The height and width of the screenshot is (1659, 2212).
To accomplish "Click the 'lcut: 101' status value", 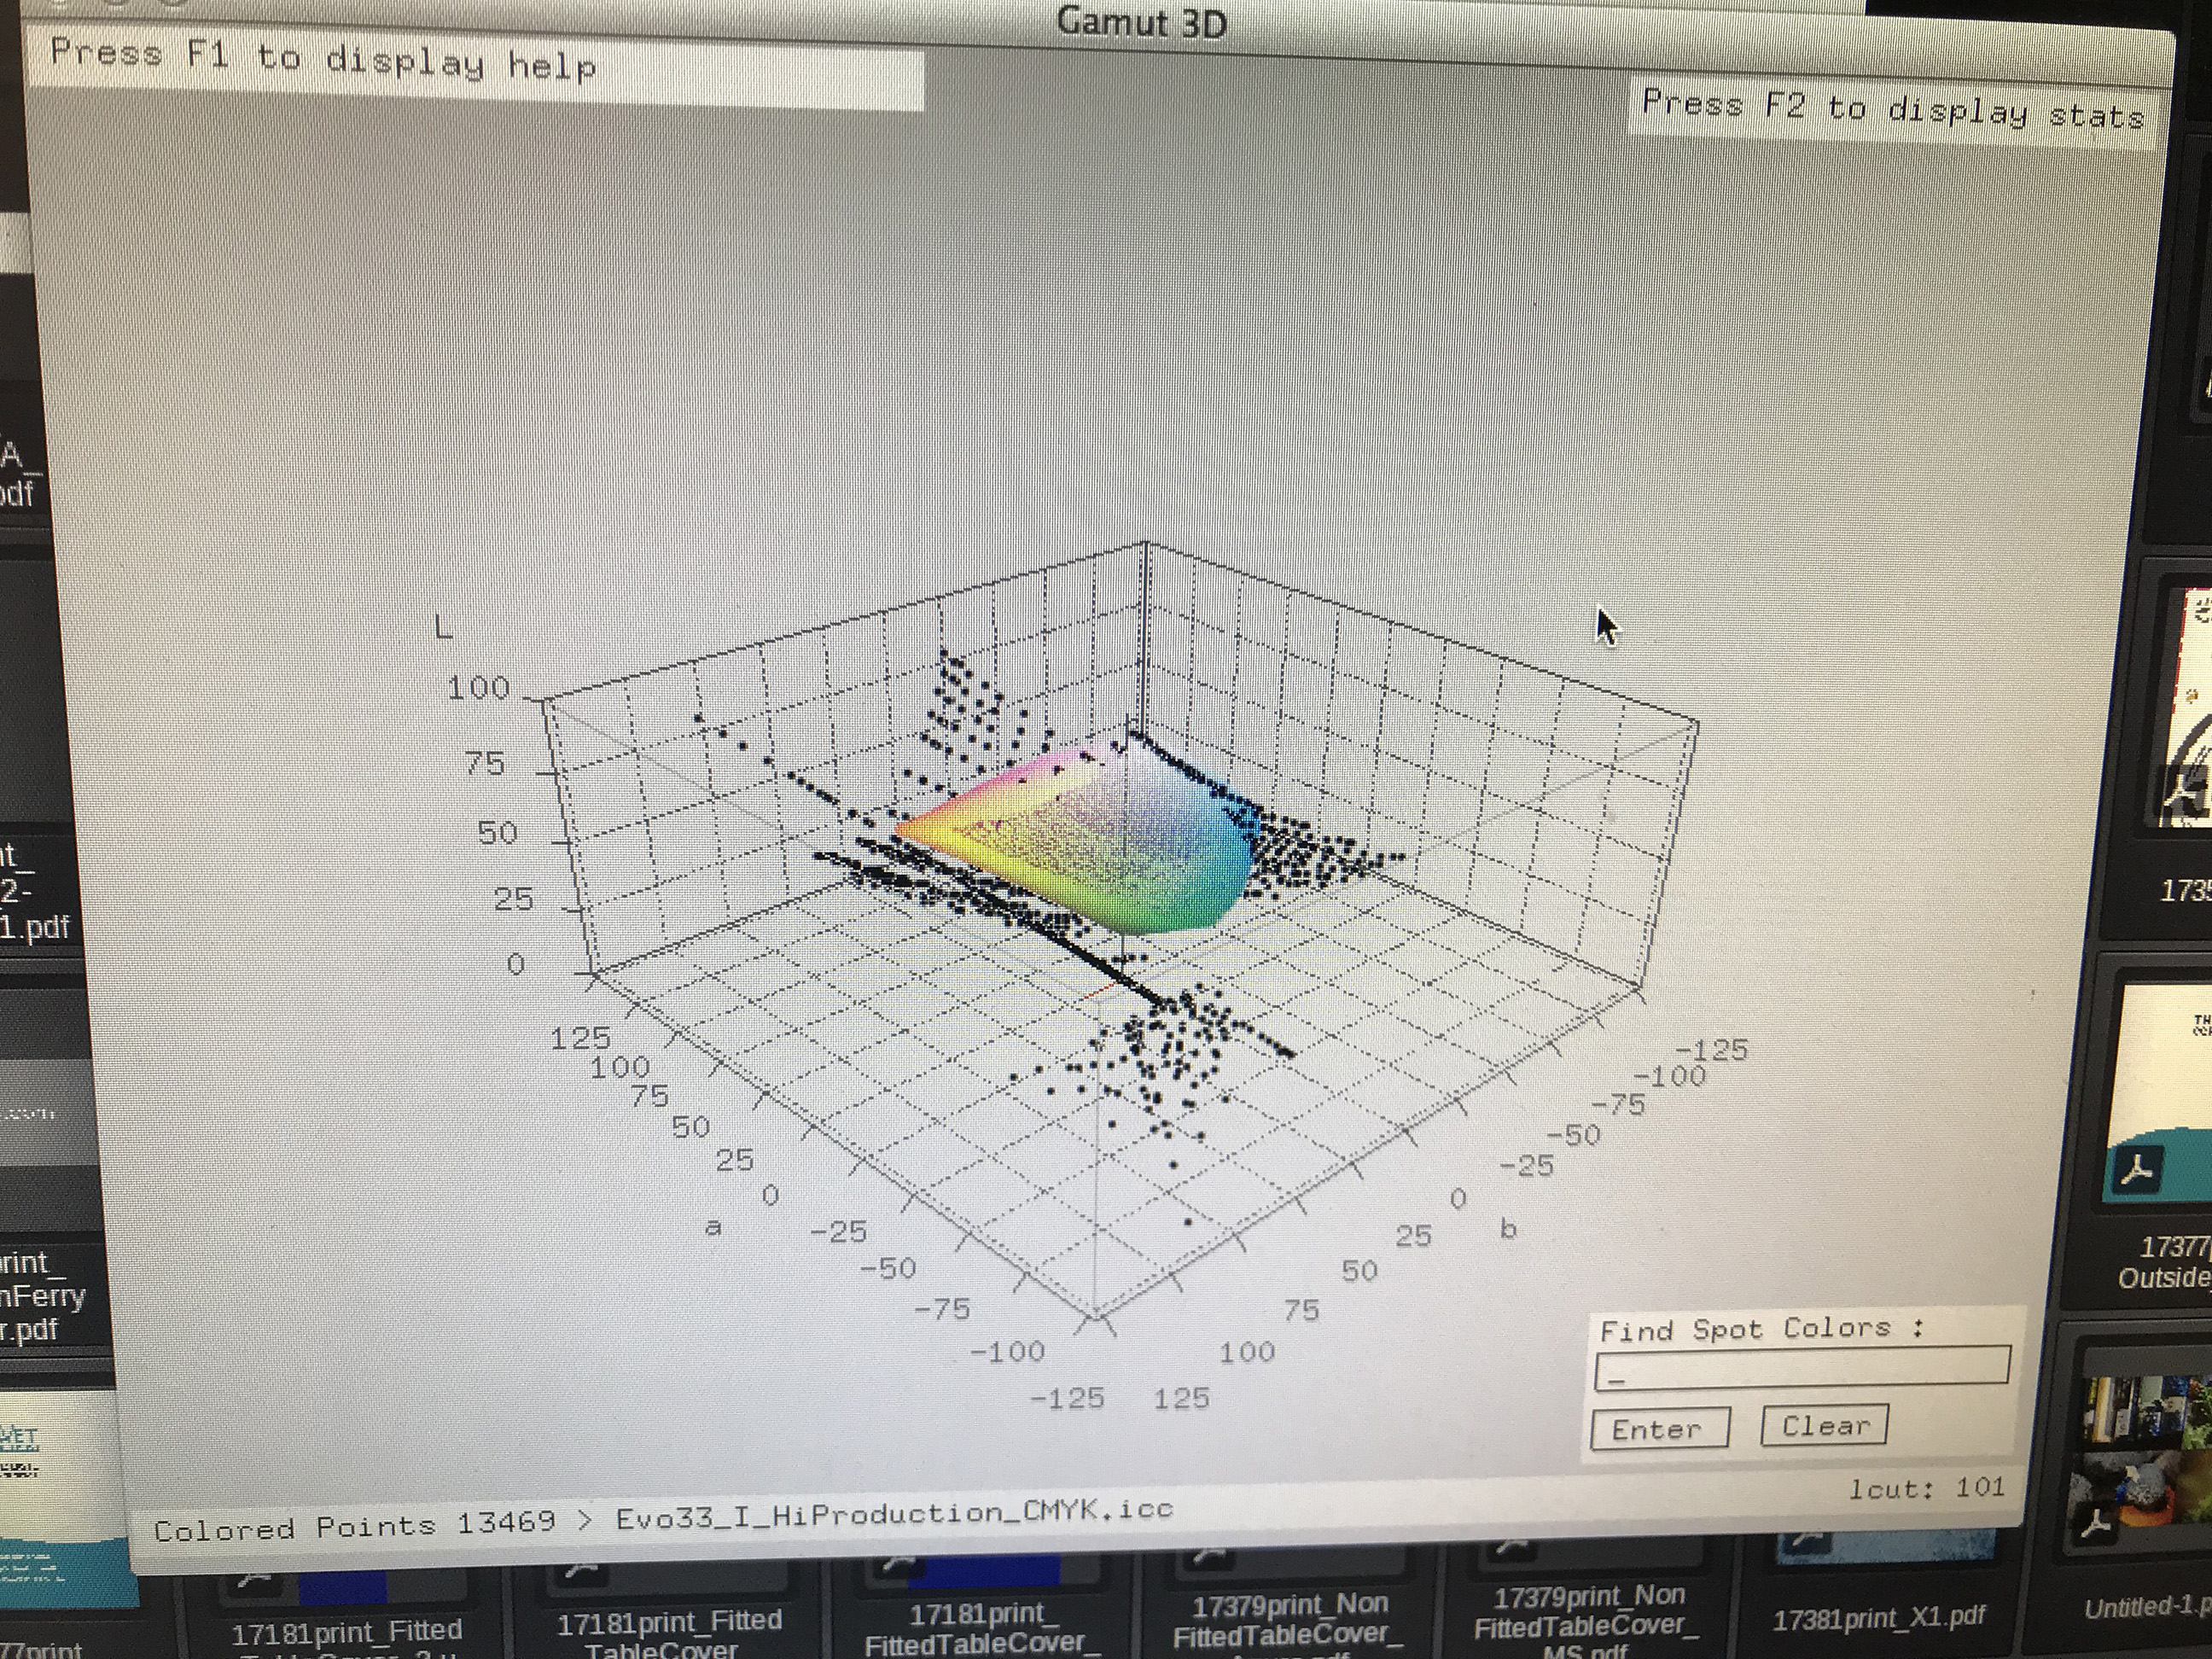I will click(x=1926, y=1488).
